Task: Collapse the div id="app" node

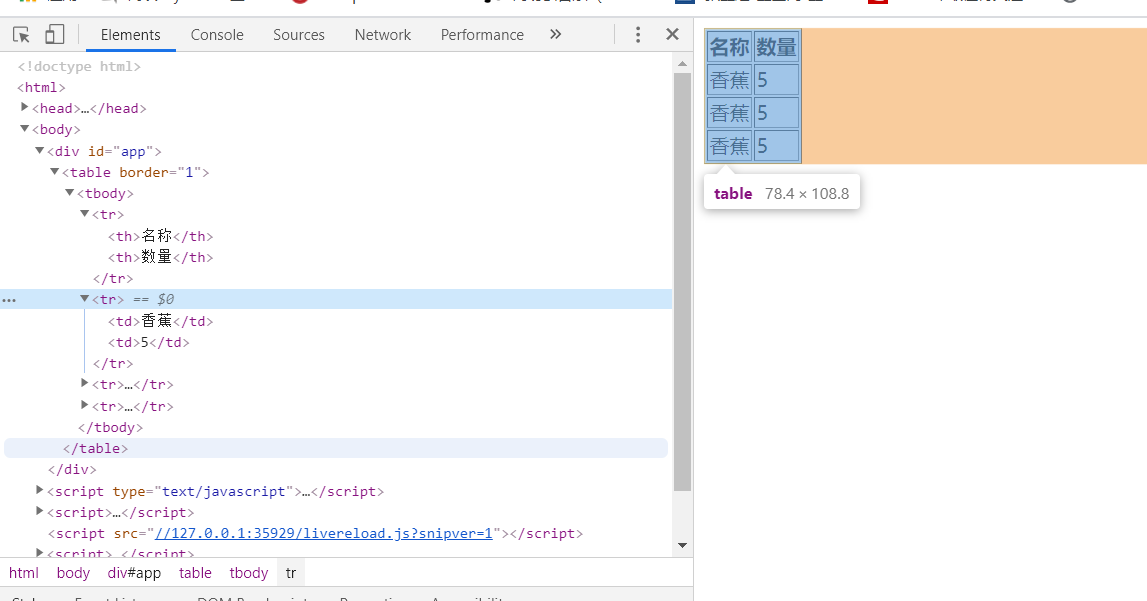Action: tap(40, 151)
